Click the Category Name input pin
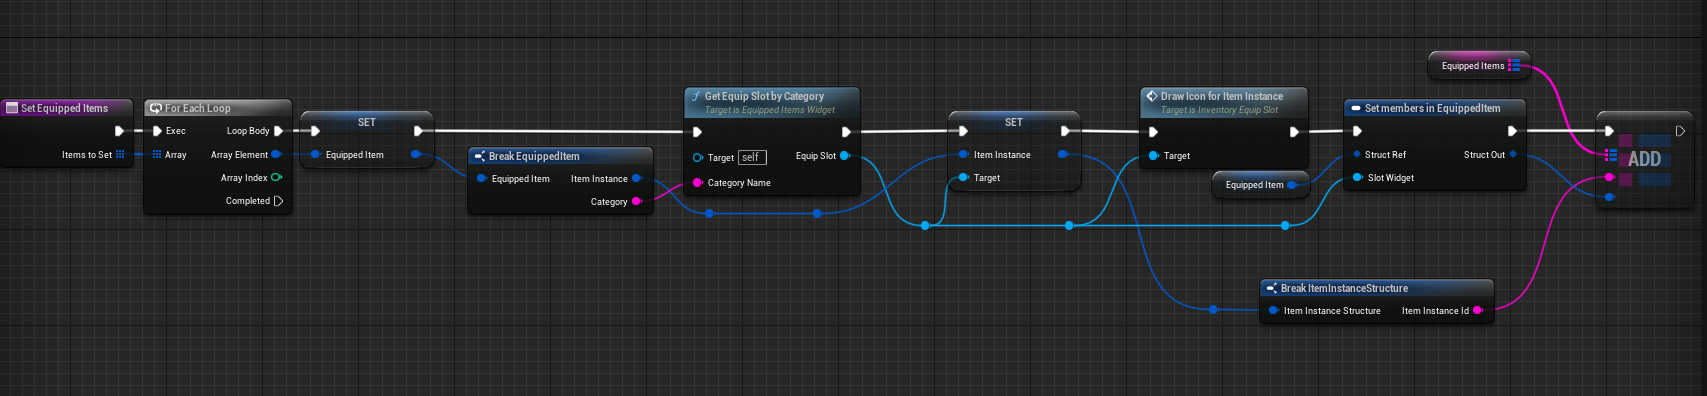The image size is (1707, 396). coord(697,182)
